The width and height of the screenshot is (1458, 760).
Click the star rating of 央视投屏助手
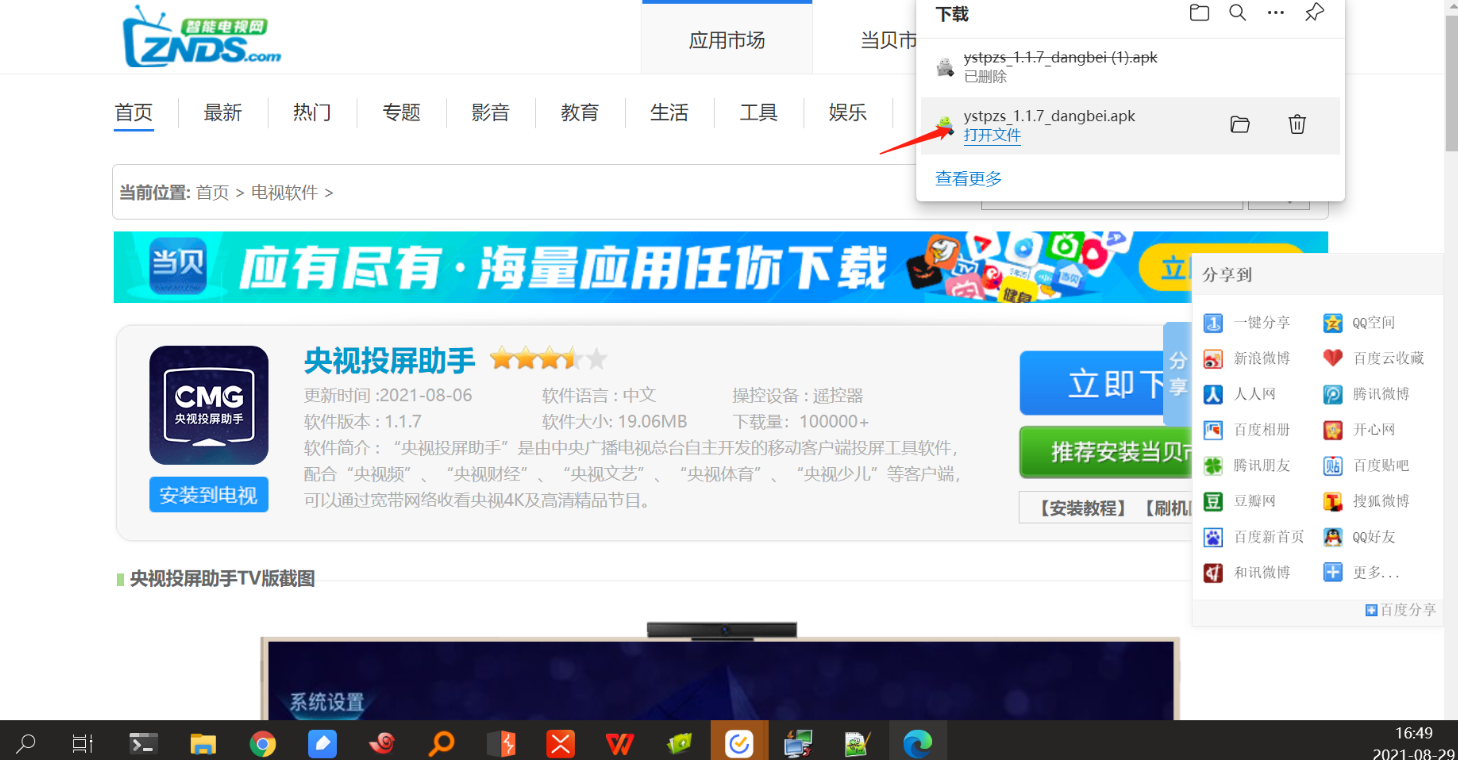(x=548, y=359)
